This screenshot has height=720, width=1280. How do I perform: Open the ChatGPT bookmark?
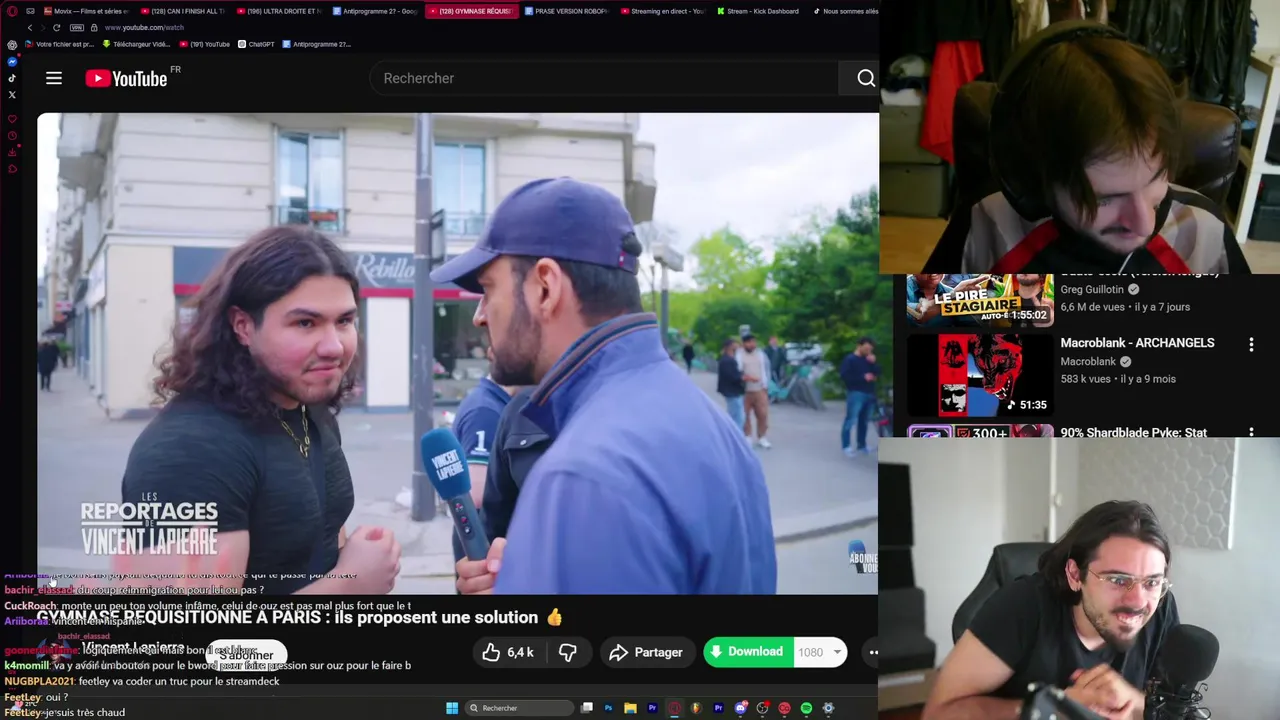[257, 44]
